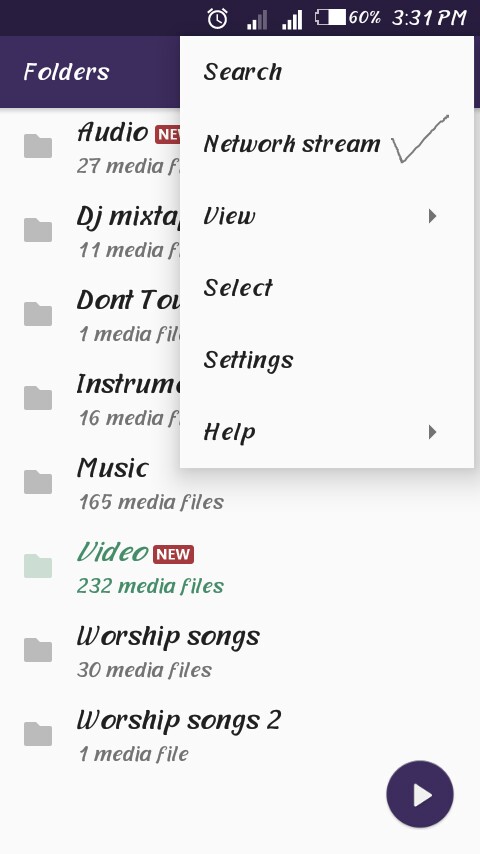Tap the round play floating button
The image size is (480, 854).
tap(420, 795)
